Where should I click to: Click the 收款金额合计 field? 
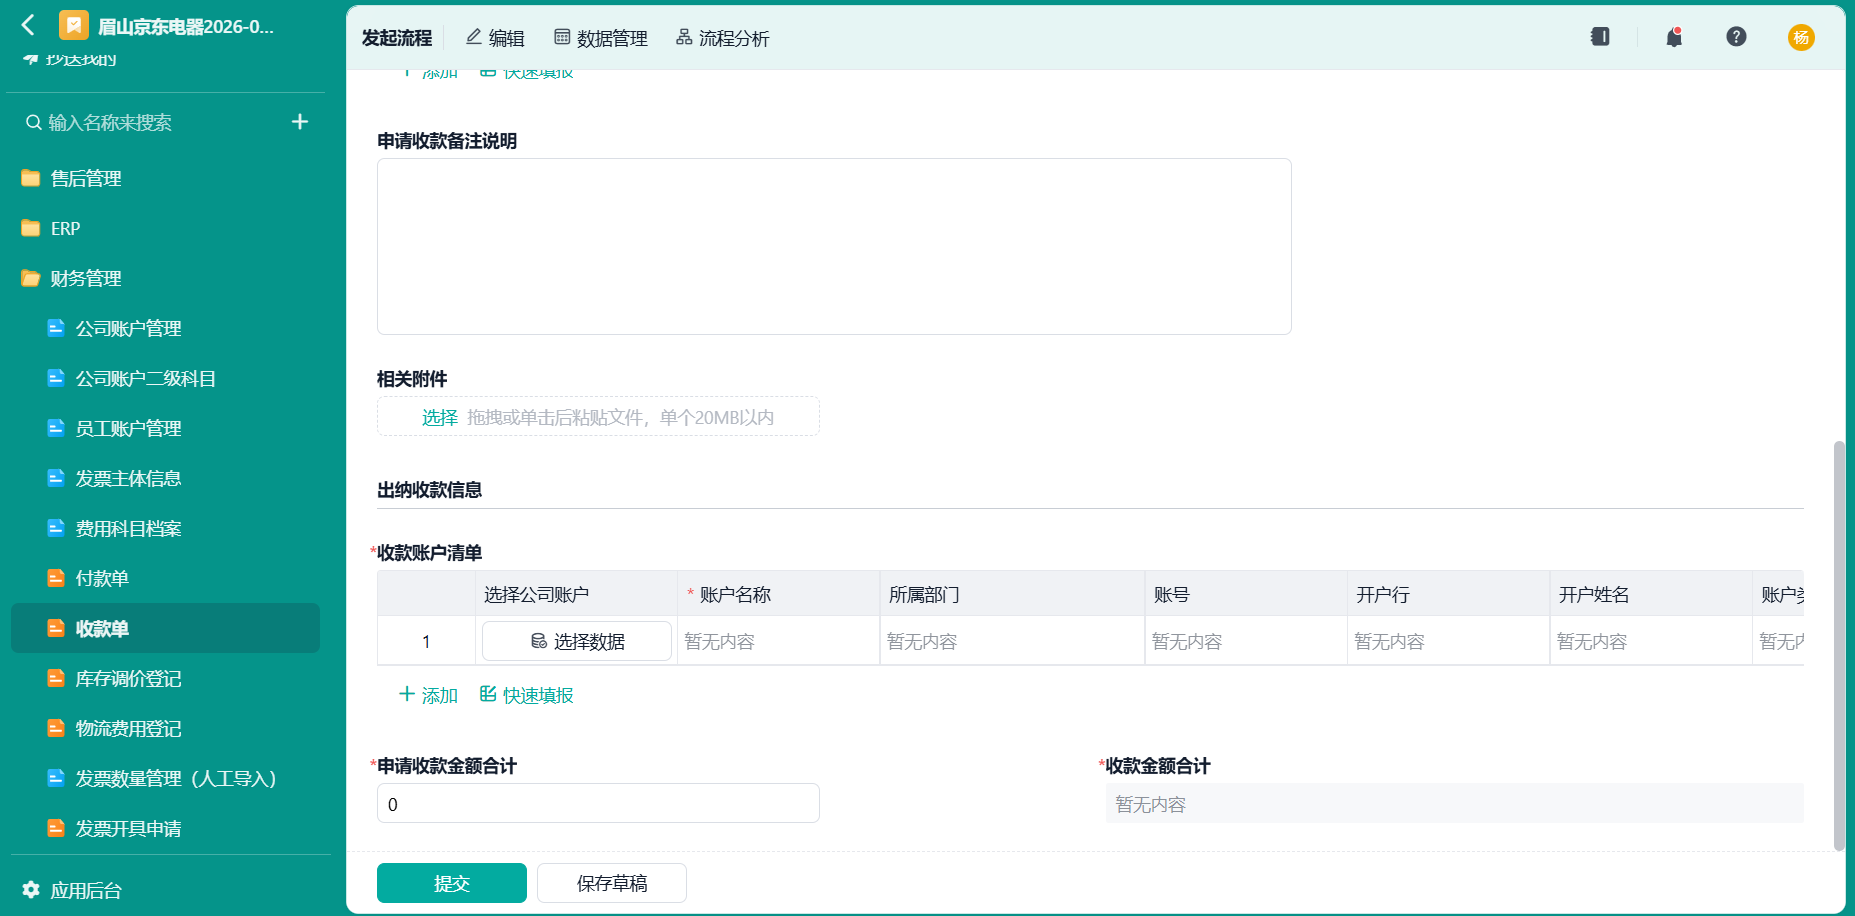[x=1454, y=803]
